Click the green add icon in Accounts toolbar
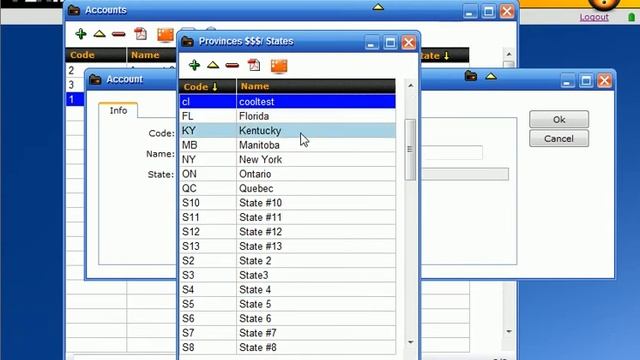 click(81, 34)
